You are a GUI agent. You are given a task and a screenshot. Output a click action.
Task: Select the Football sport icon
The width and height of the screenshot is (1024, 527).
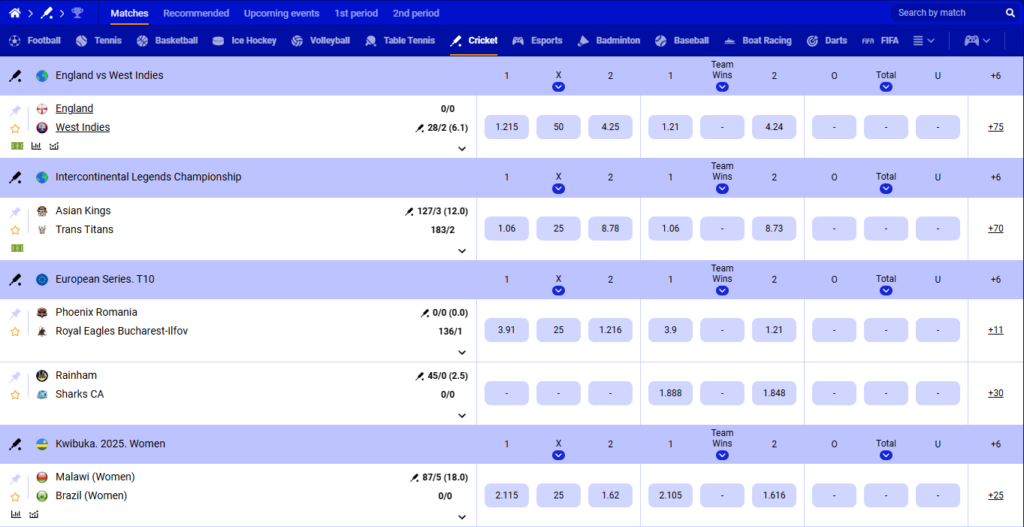(14, 40)
